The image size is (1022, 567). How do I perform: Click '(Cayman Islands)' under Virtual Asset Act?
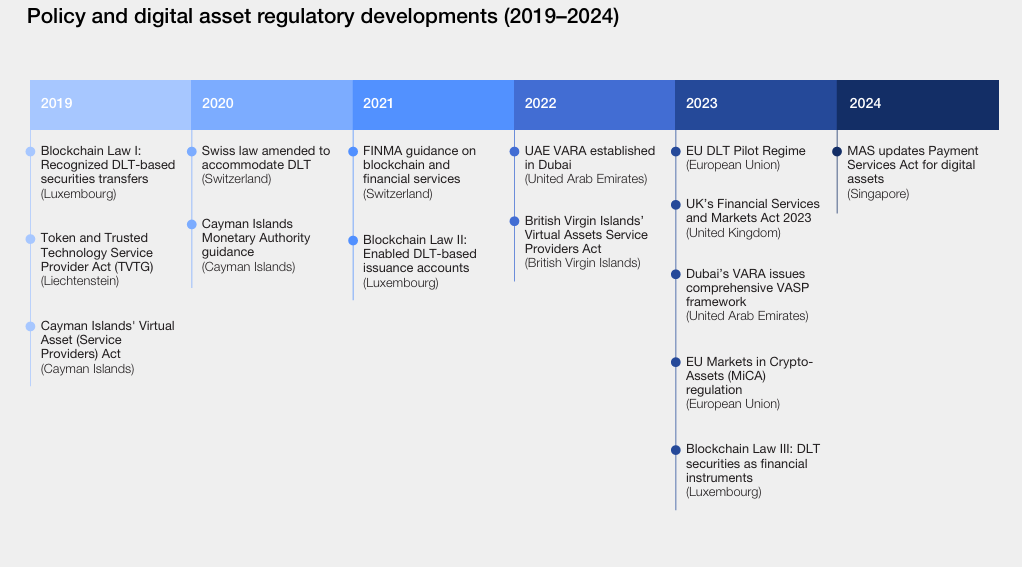coord(87,369)
